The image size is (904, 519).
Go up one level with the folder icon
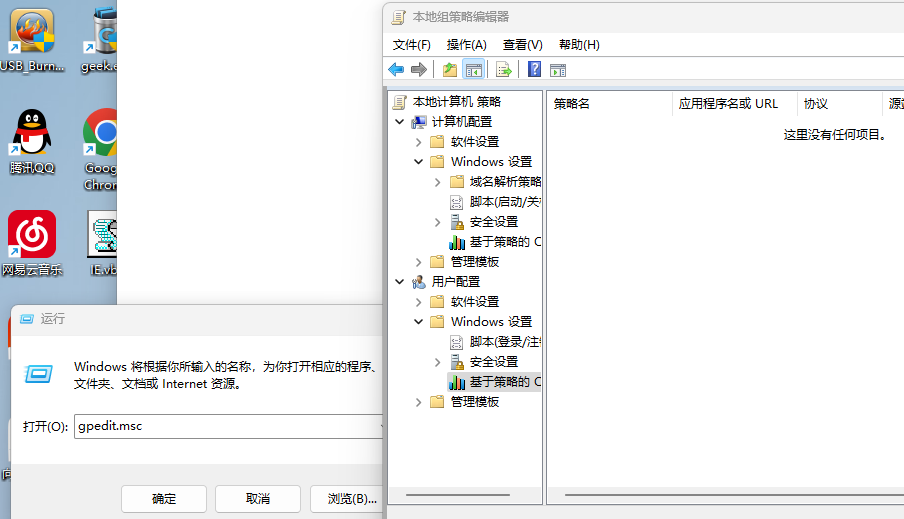(450, 69)
